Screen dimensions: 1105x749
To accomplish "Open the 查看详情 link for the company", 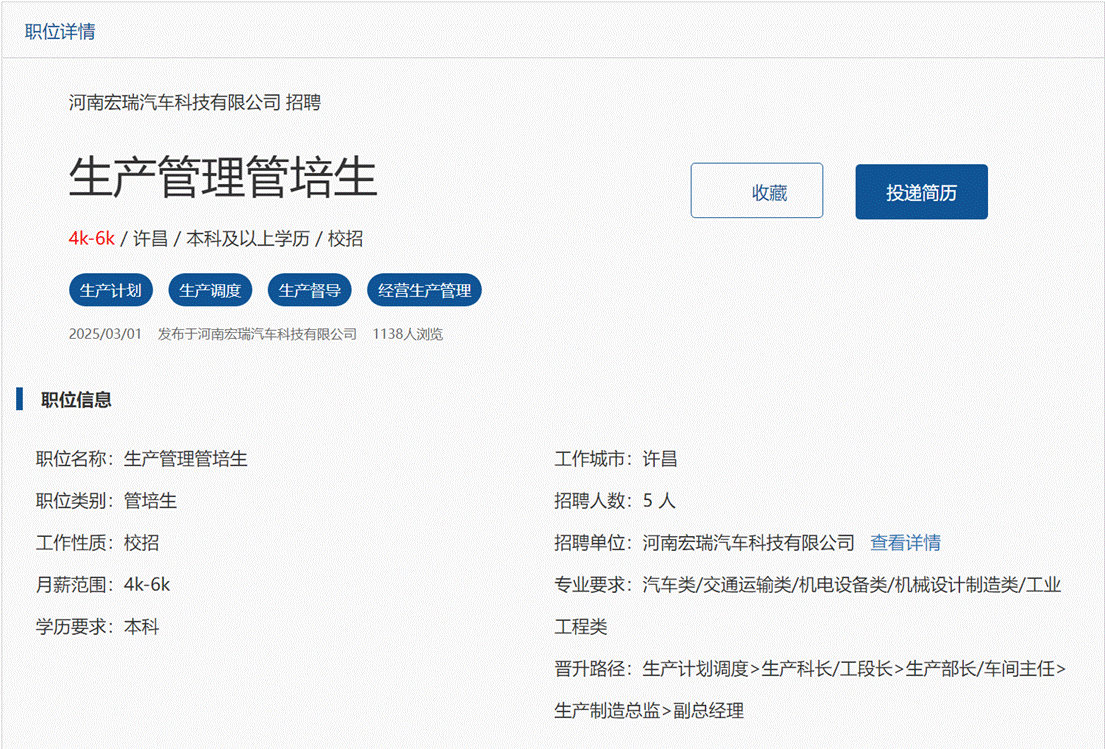I will coord(905,543).
